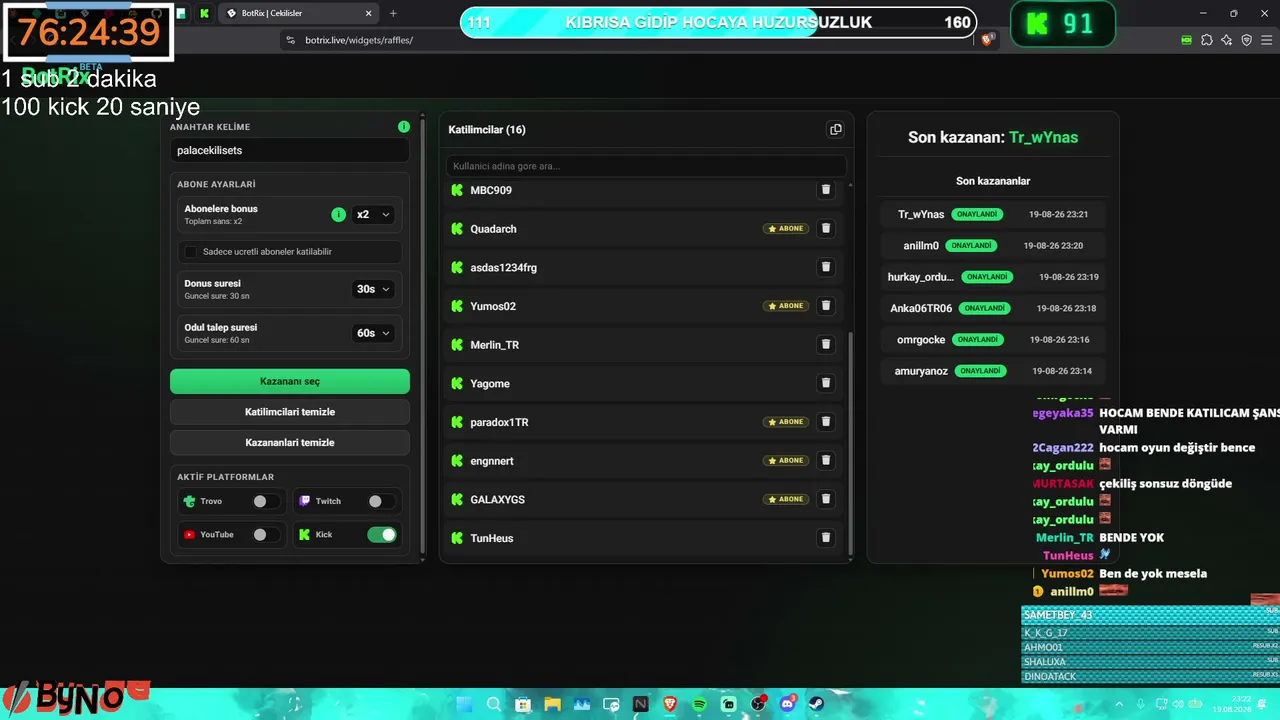Select Anka06TR06 in recent winners
Screen dimensions: 1280x720
(993, 308)
